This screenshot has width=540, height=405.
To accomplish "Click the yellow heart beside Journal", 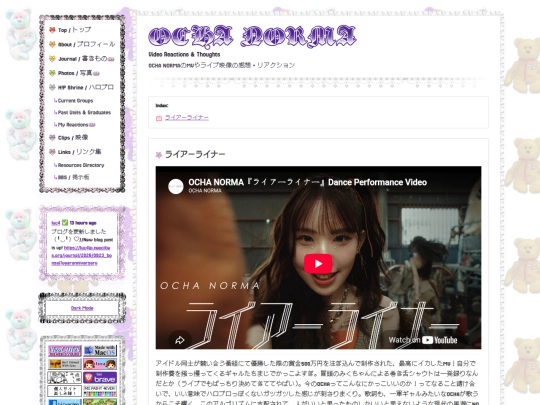I will point(52,59).
